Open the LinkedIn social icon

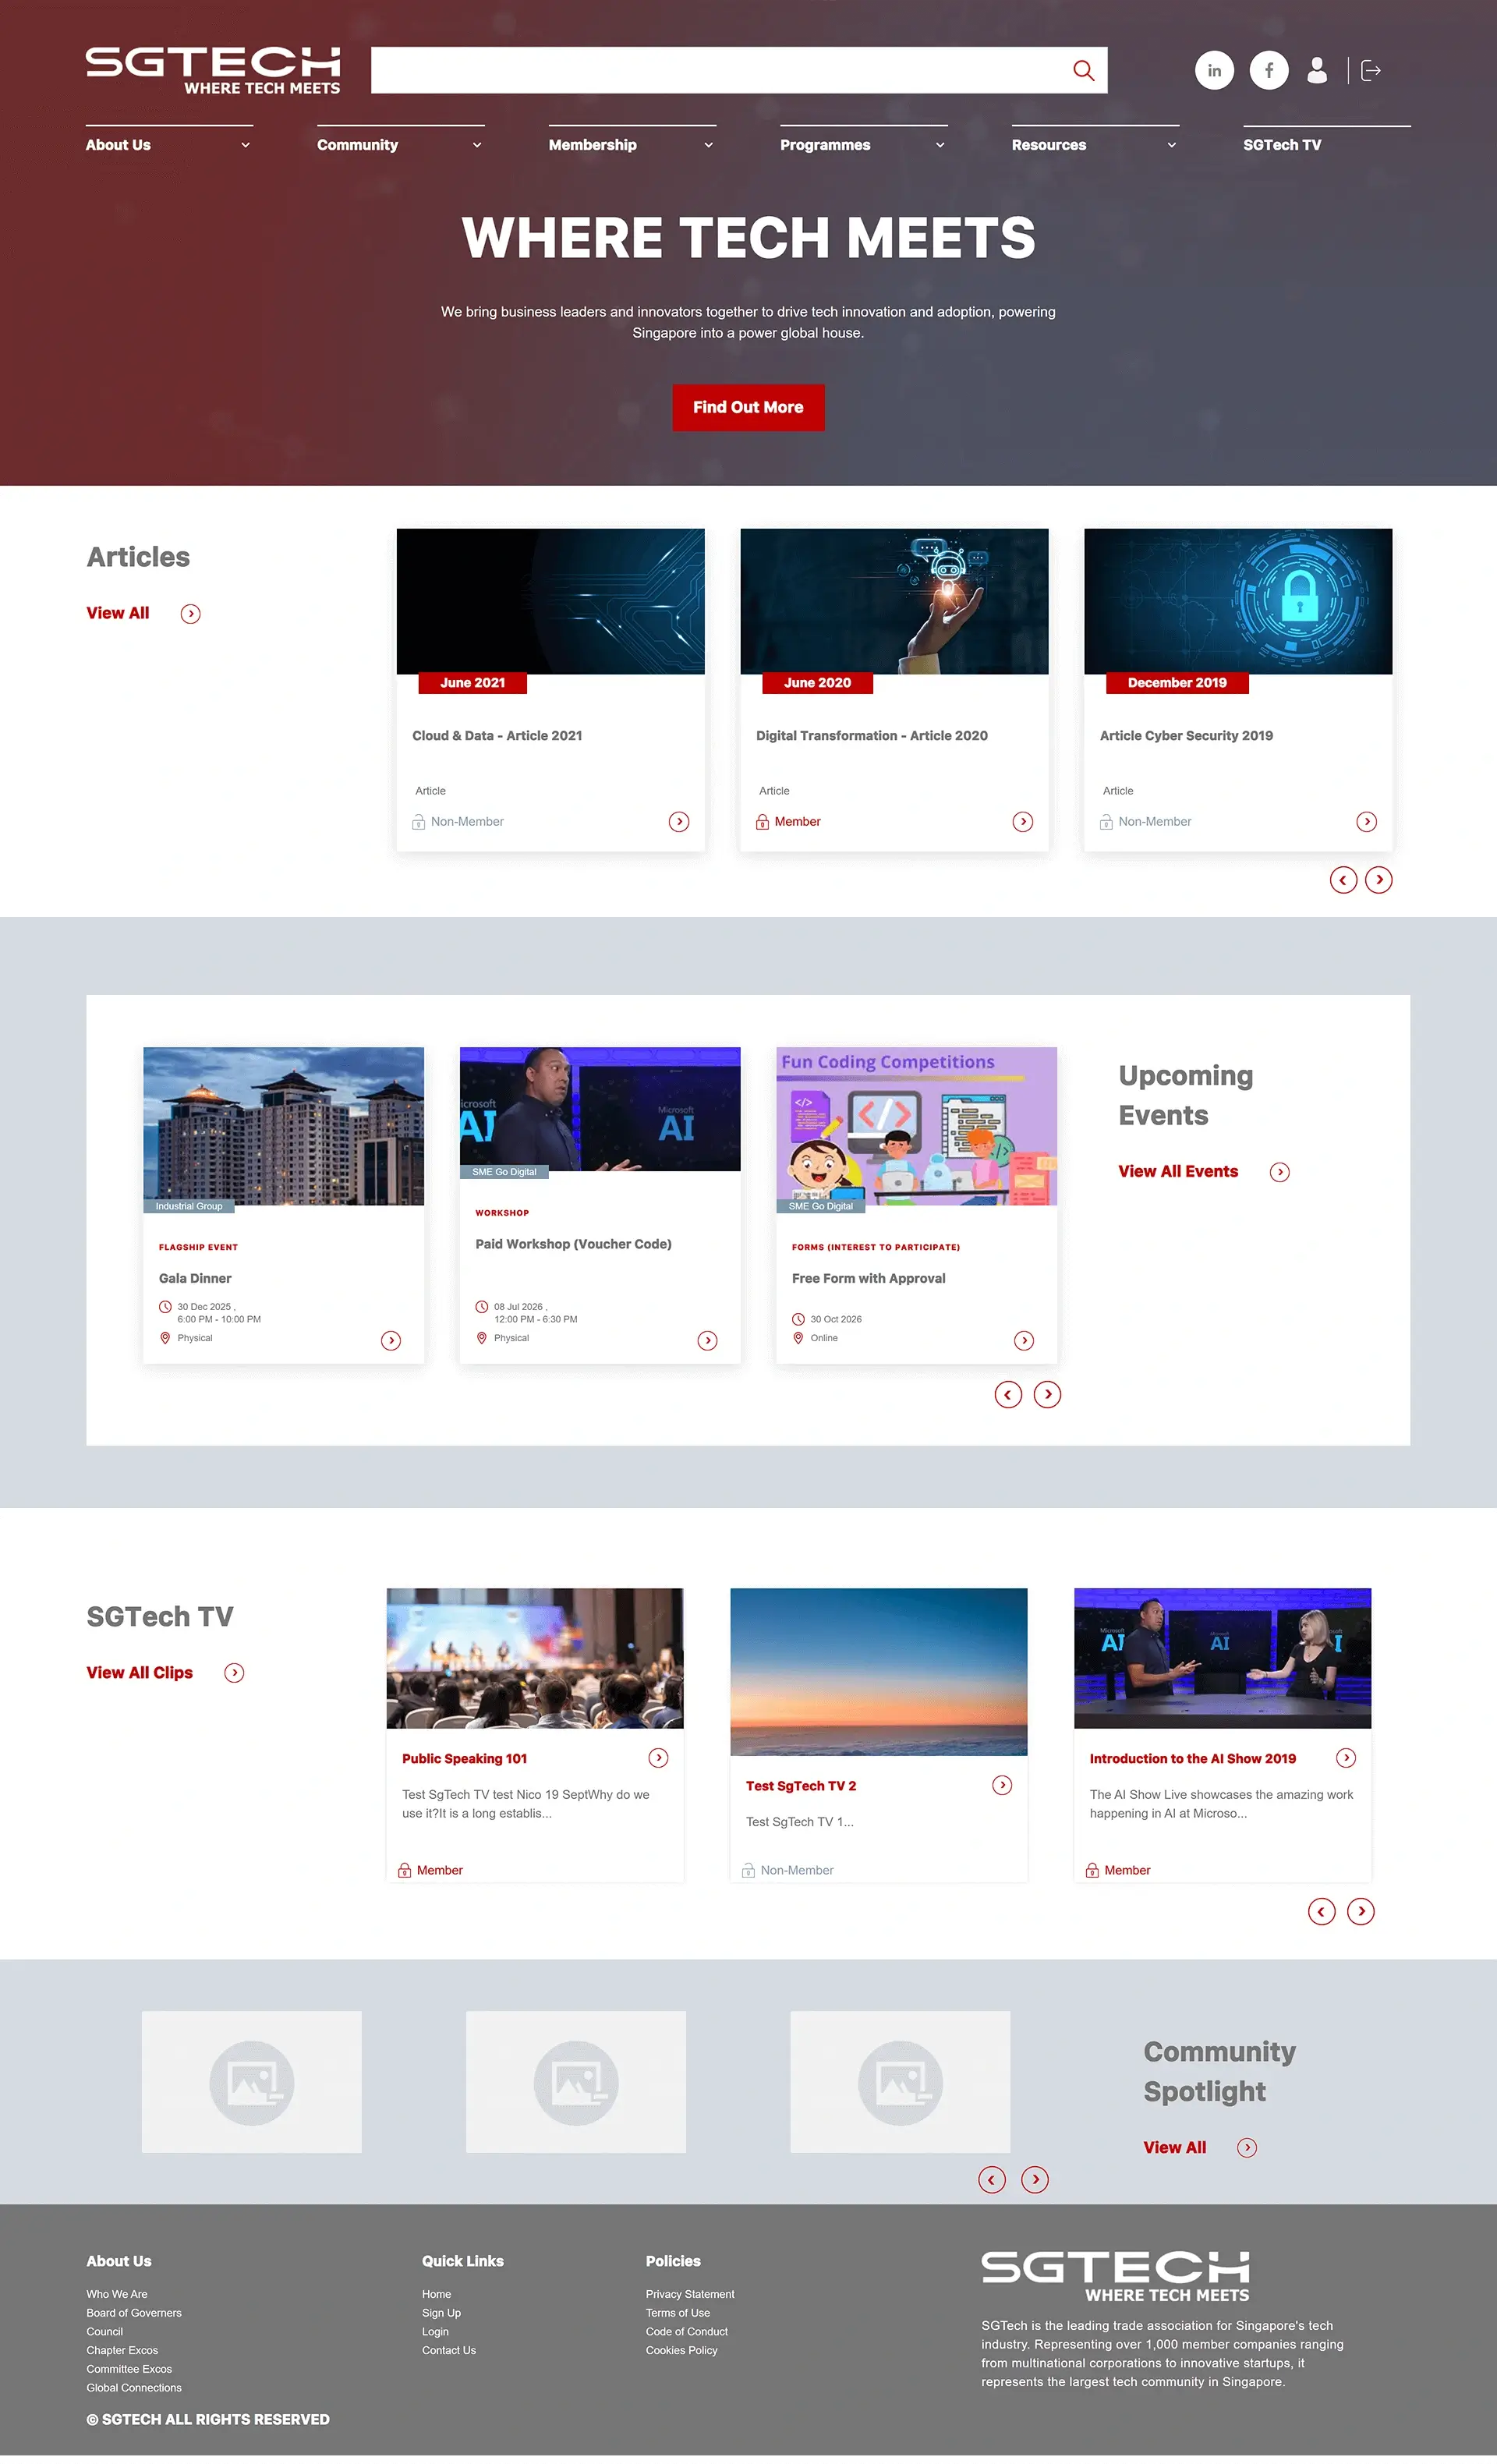coord(1214,70)
